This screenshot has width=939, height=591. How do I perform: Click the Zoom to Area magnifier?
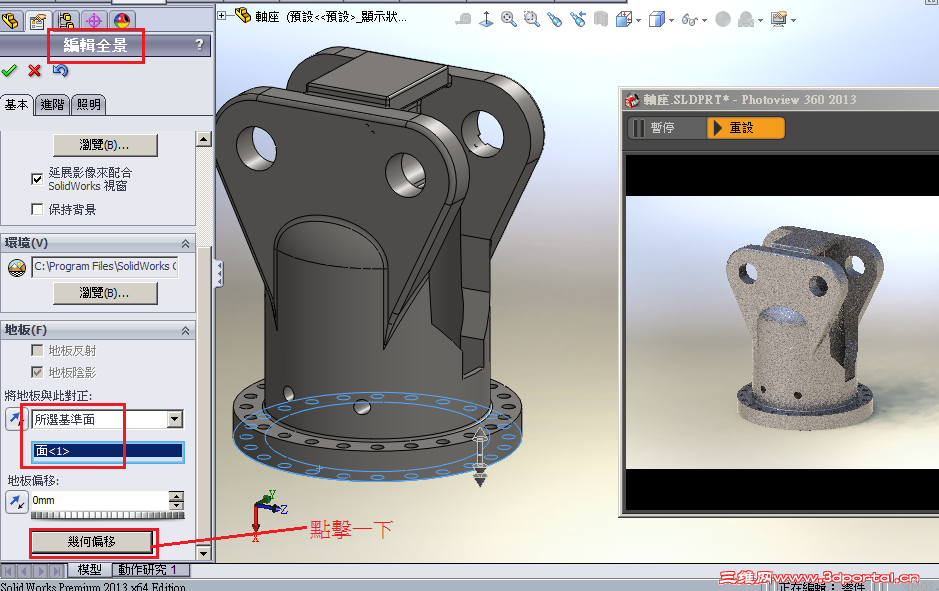[531, 19]
